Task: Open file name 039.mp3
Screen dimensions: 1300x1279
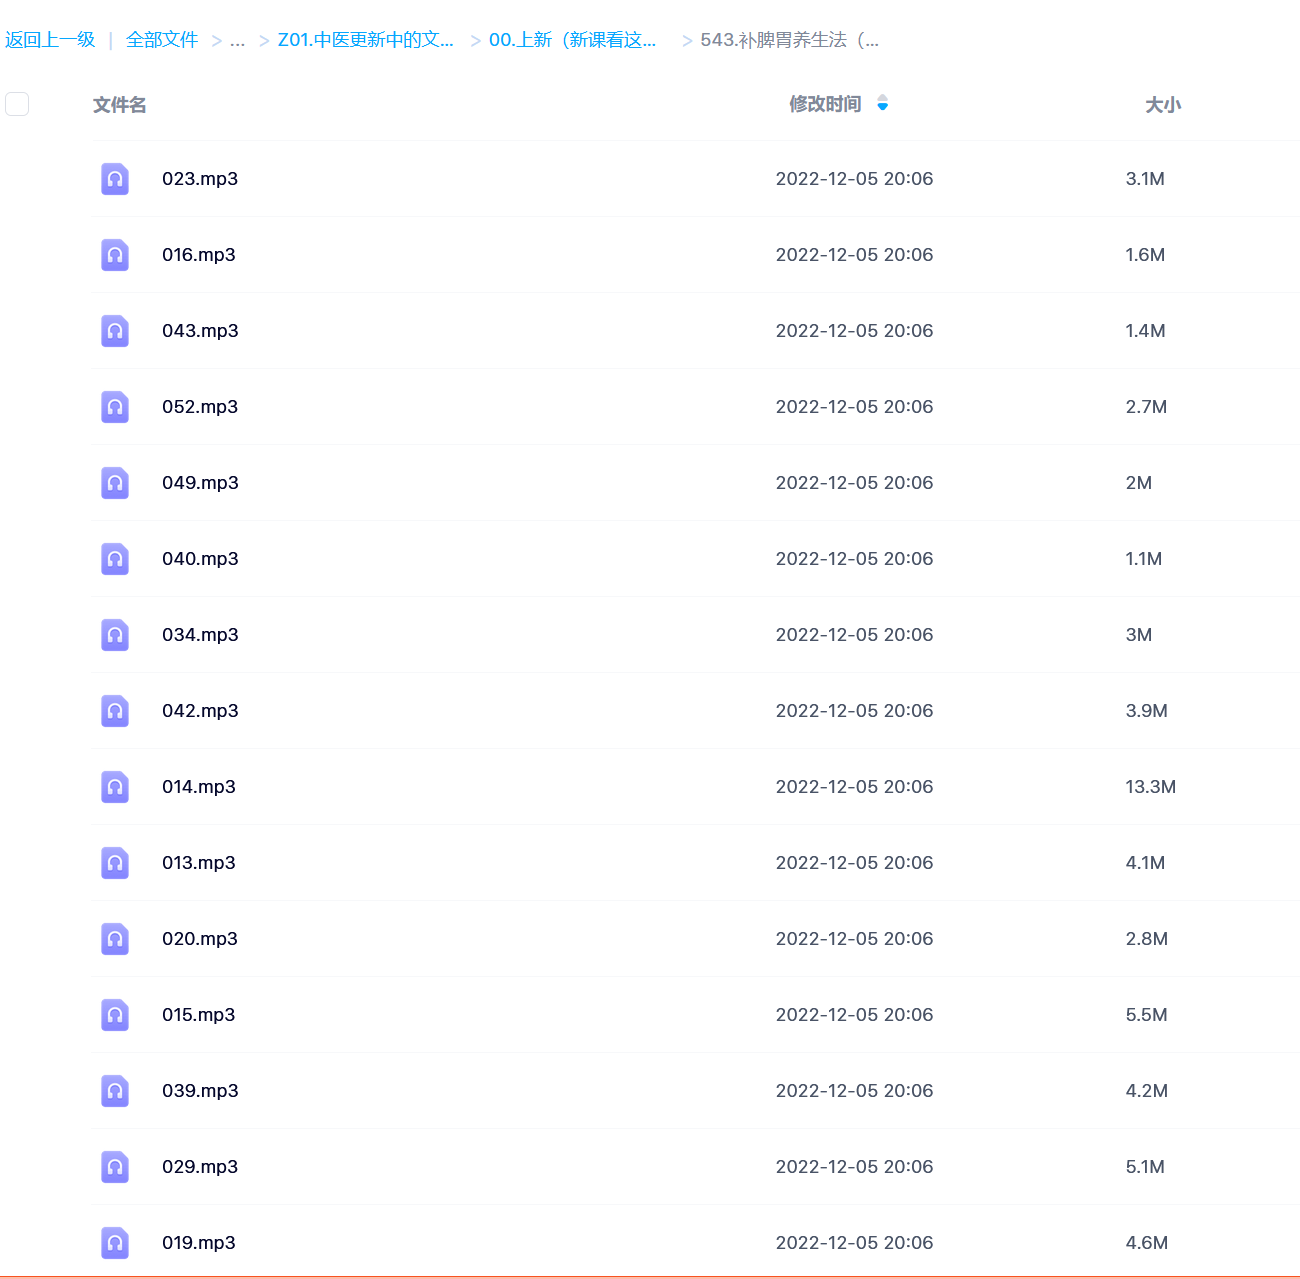Action: click(200, 1091)
